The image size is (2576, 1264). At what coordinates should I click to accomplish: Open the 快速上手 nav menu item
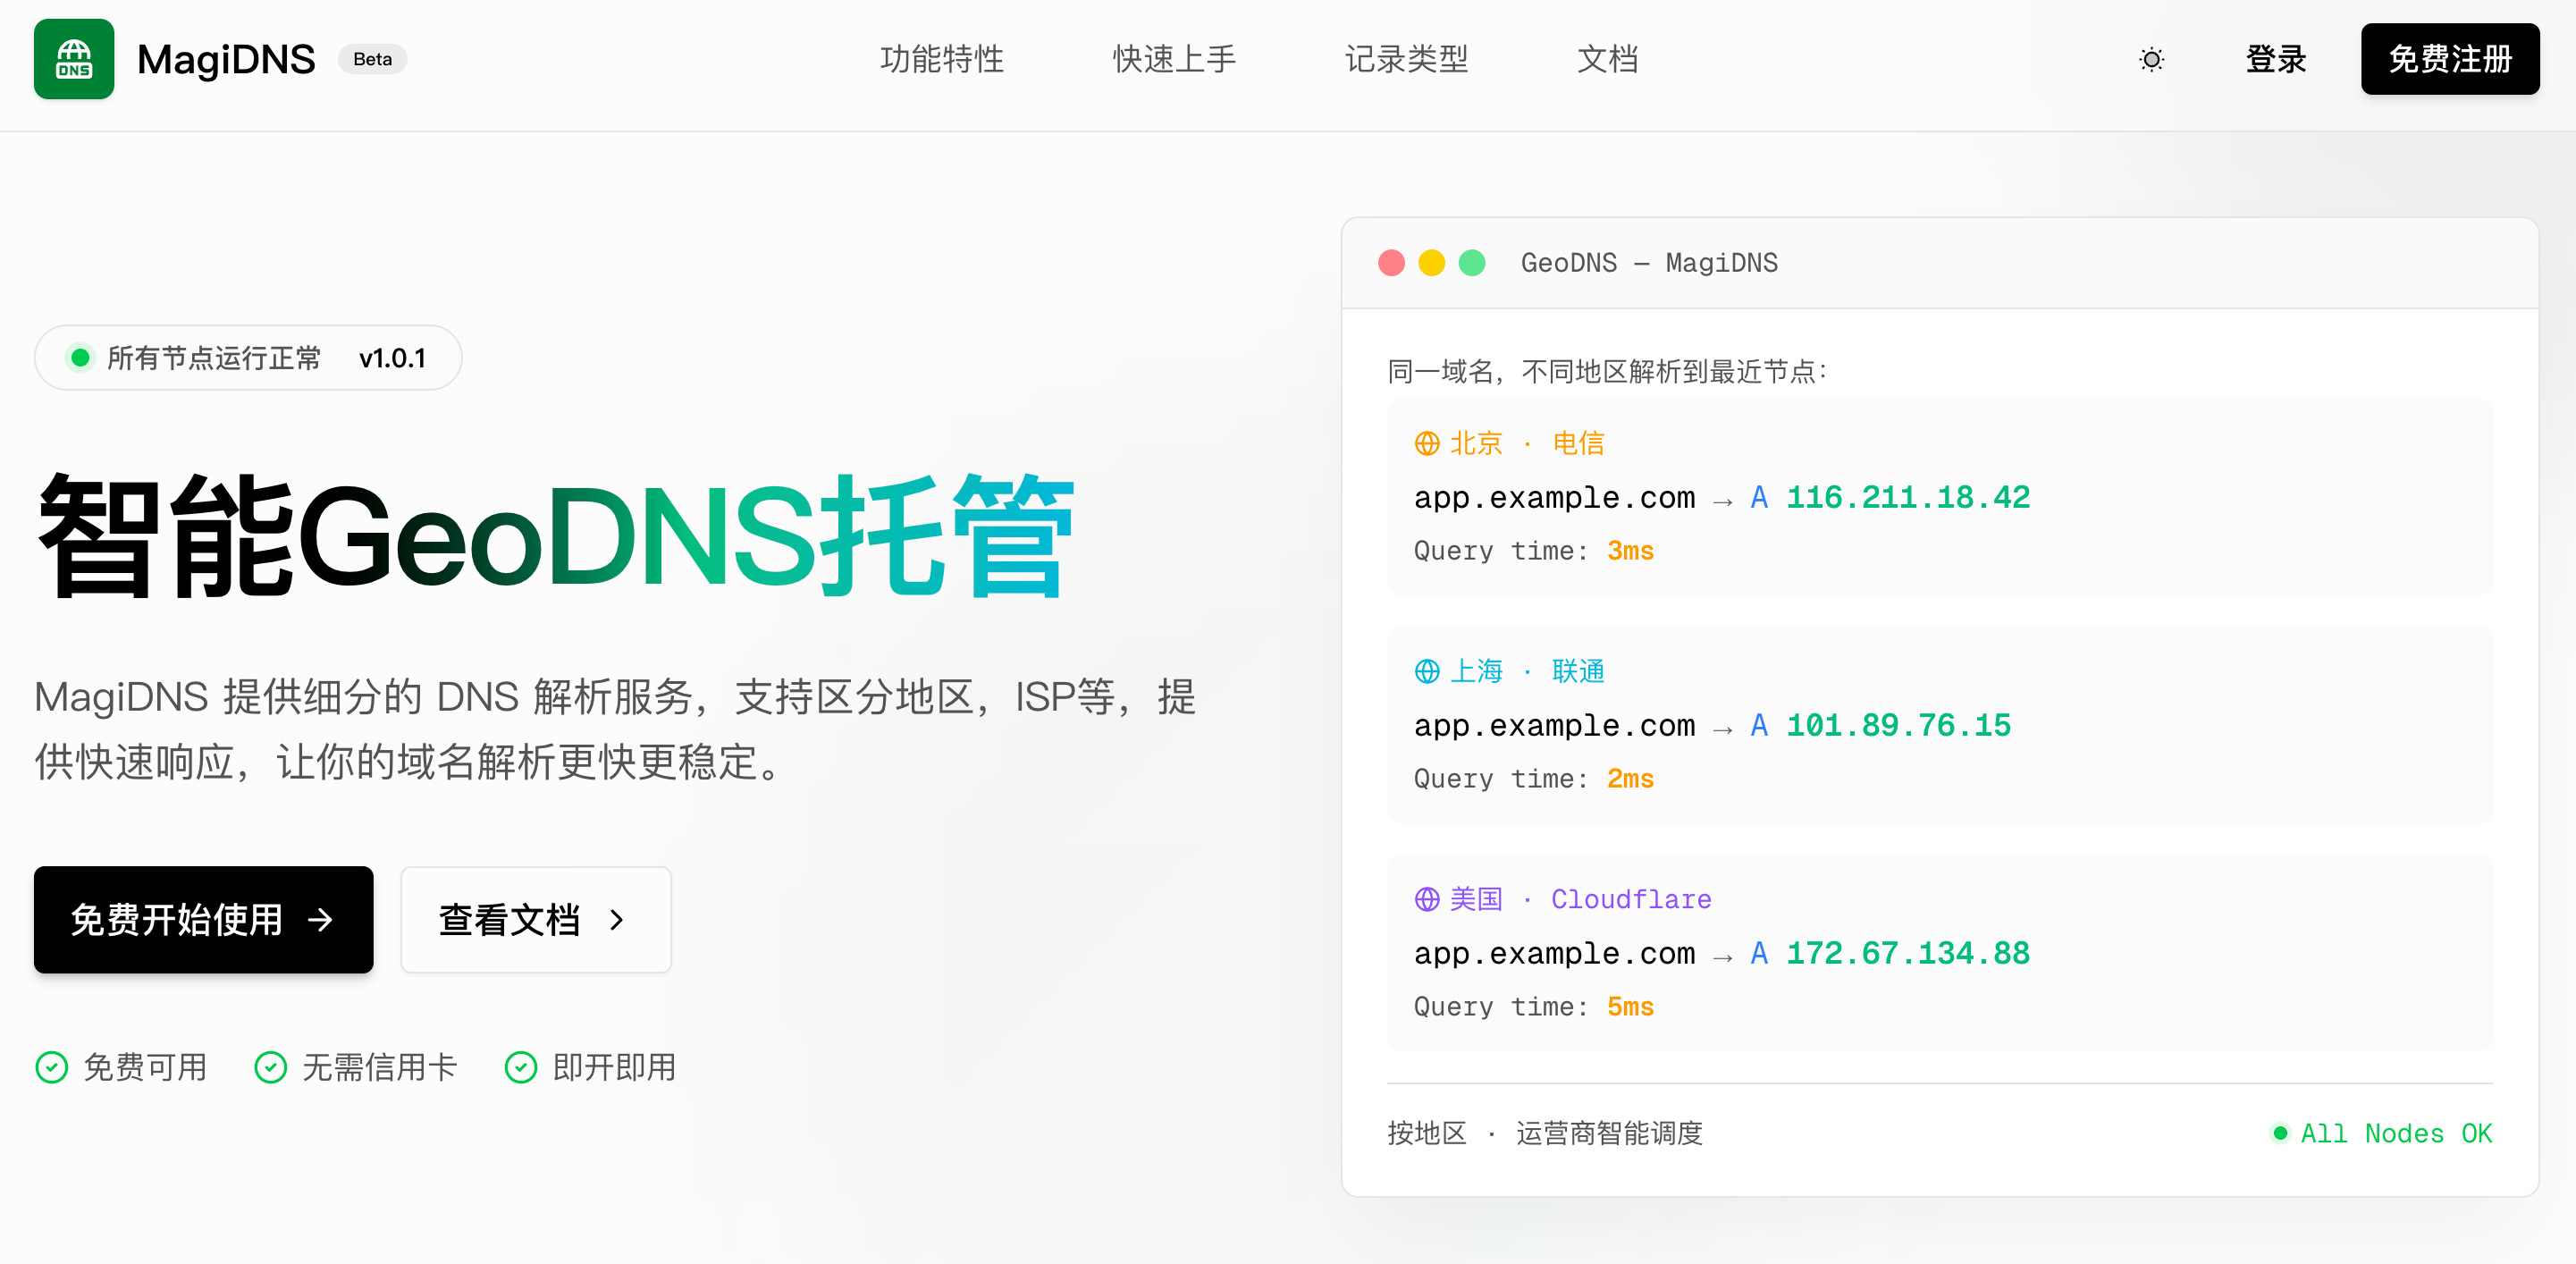coord(1174,59)
